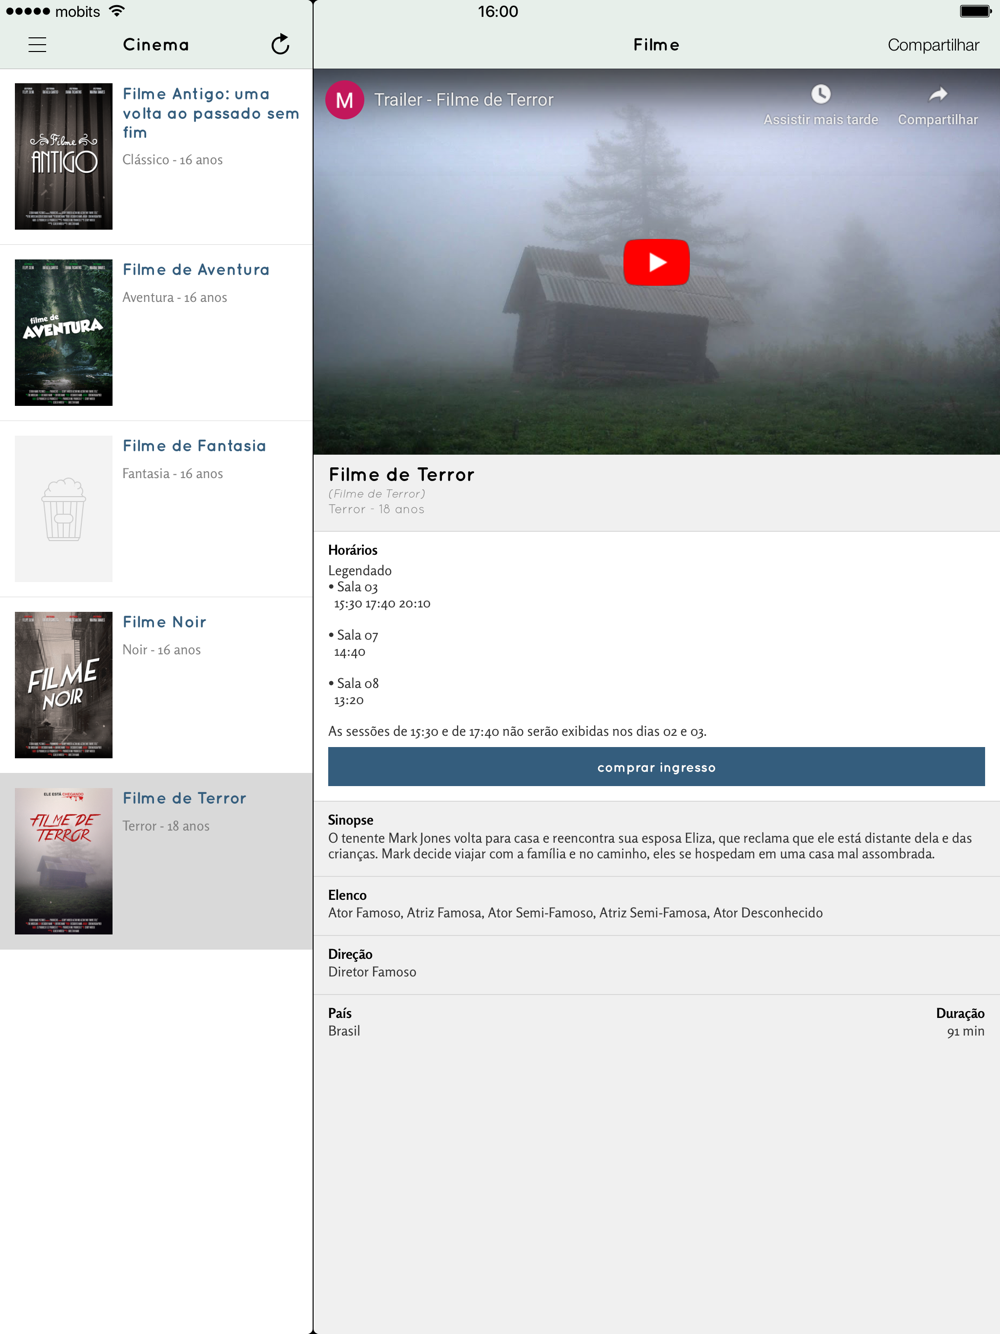Select Filme Antigo from the list
The image size is (1000, 1334).
(x=156, y=157)
